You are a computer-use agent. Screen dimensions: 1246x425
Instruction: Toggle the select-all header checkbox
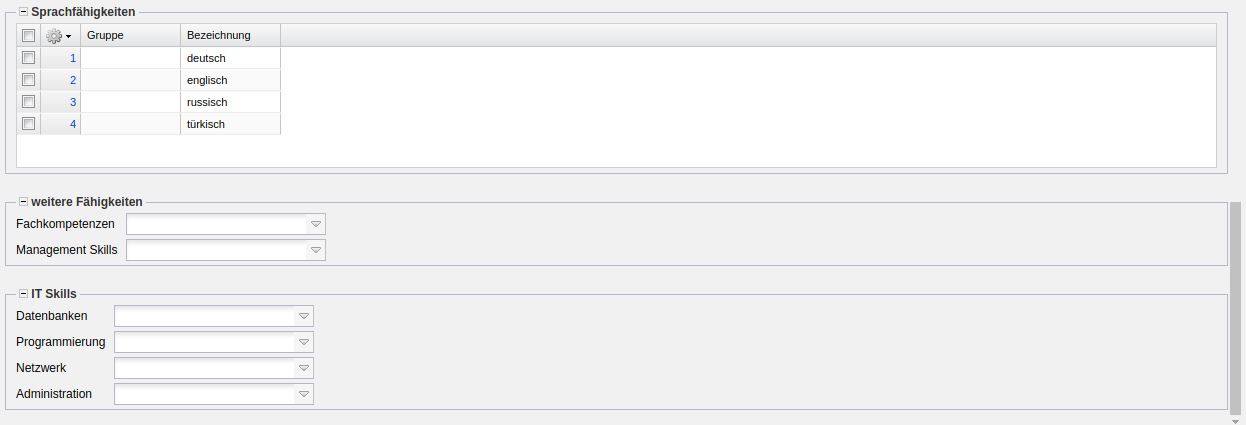28,36
